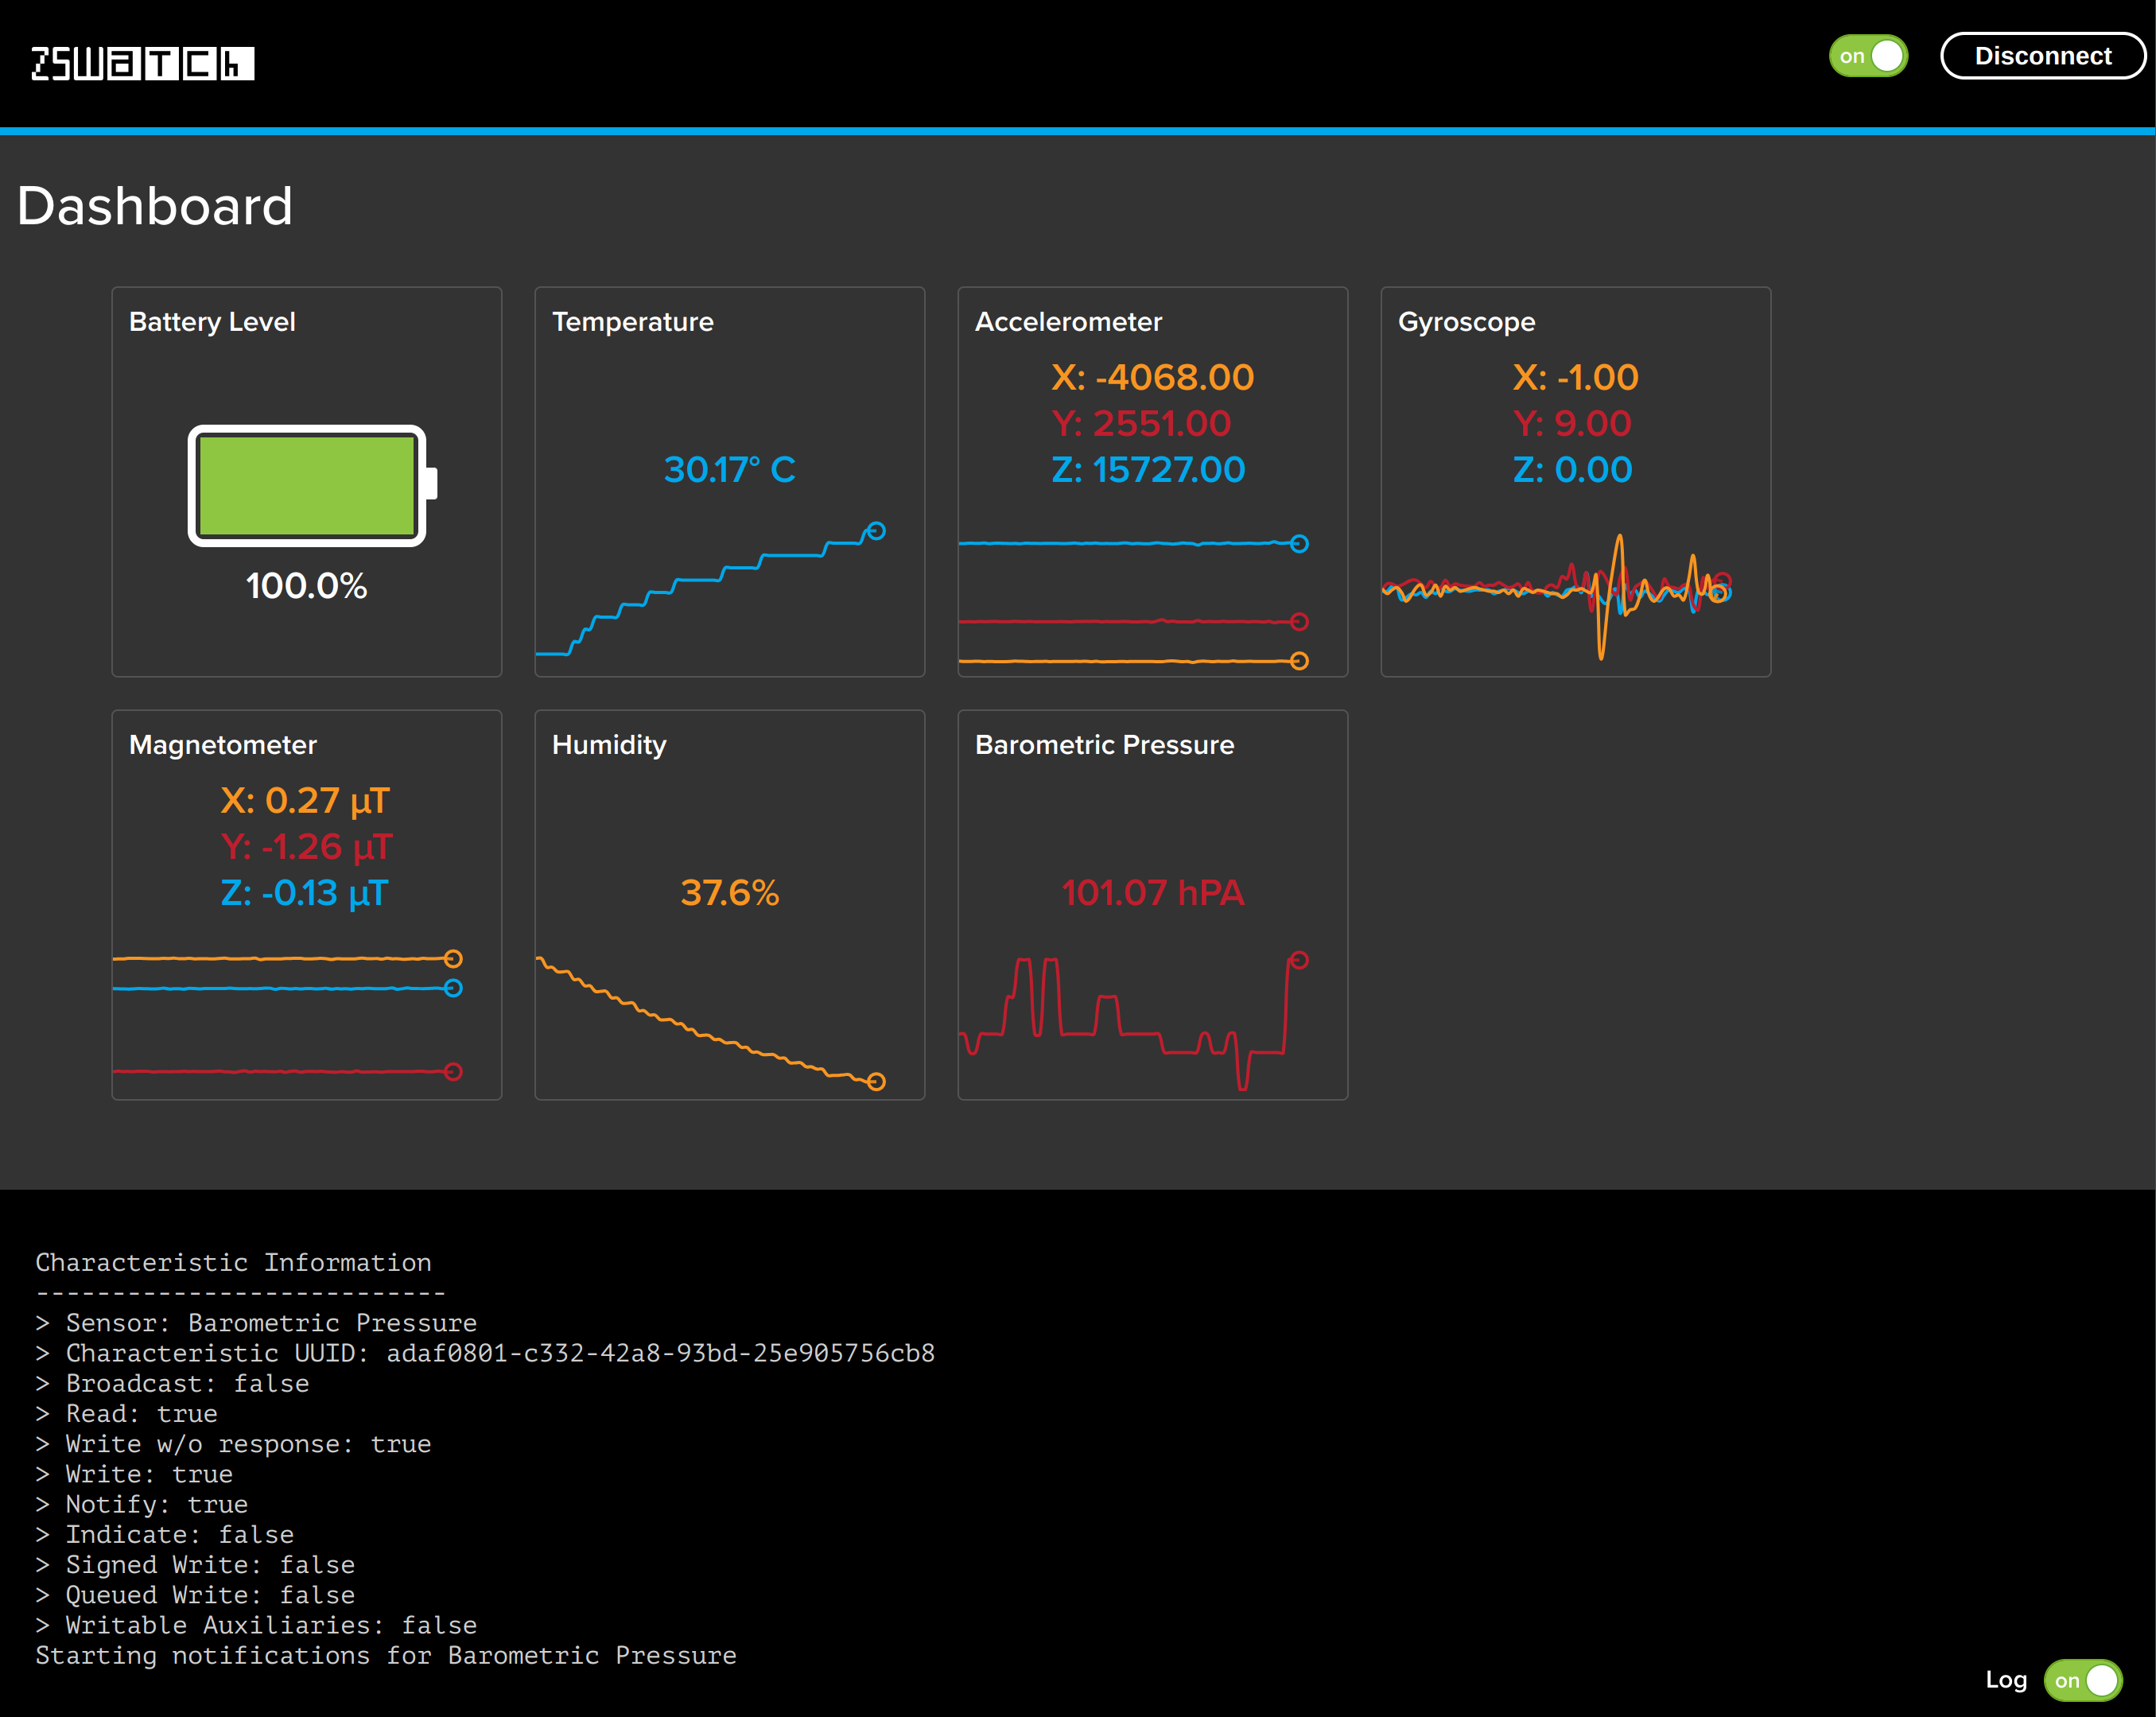
Task: Click the 37.6% humidity reading
Action: coord(729,892)
